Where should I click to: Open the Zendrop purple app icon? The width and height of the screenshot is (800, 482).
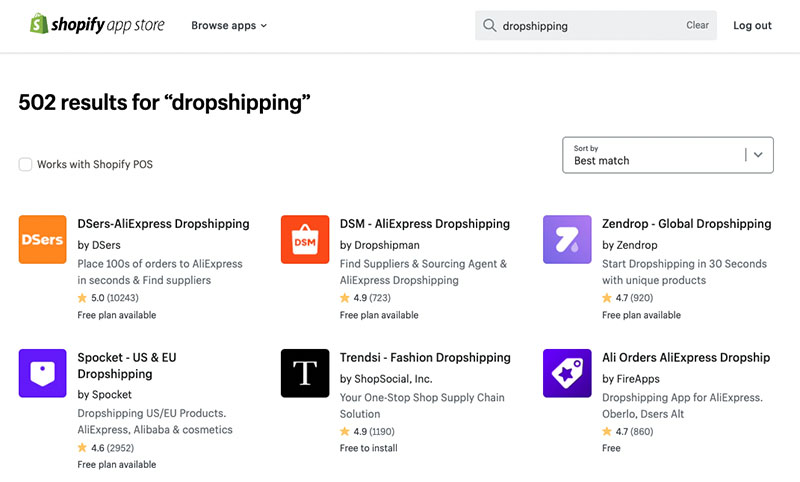point(567,239)
